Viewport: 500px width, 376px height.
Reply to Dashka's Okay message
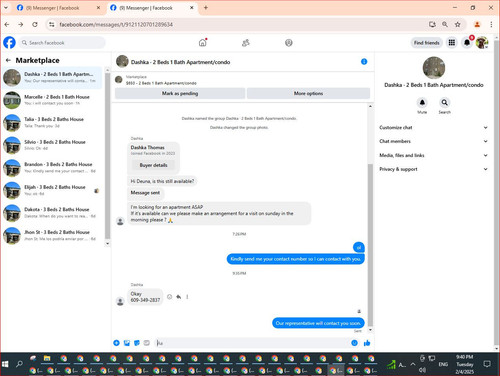pyautogui.click(x=179, y=297)
